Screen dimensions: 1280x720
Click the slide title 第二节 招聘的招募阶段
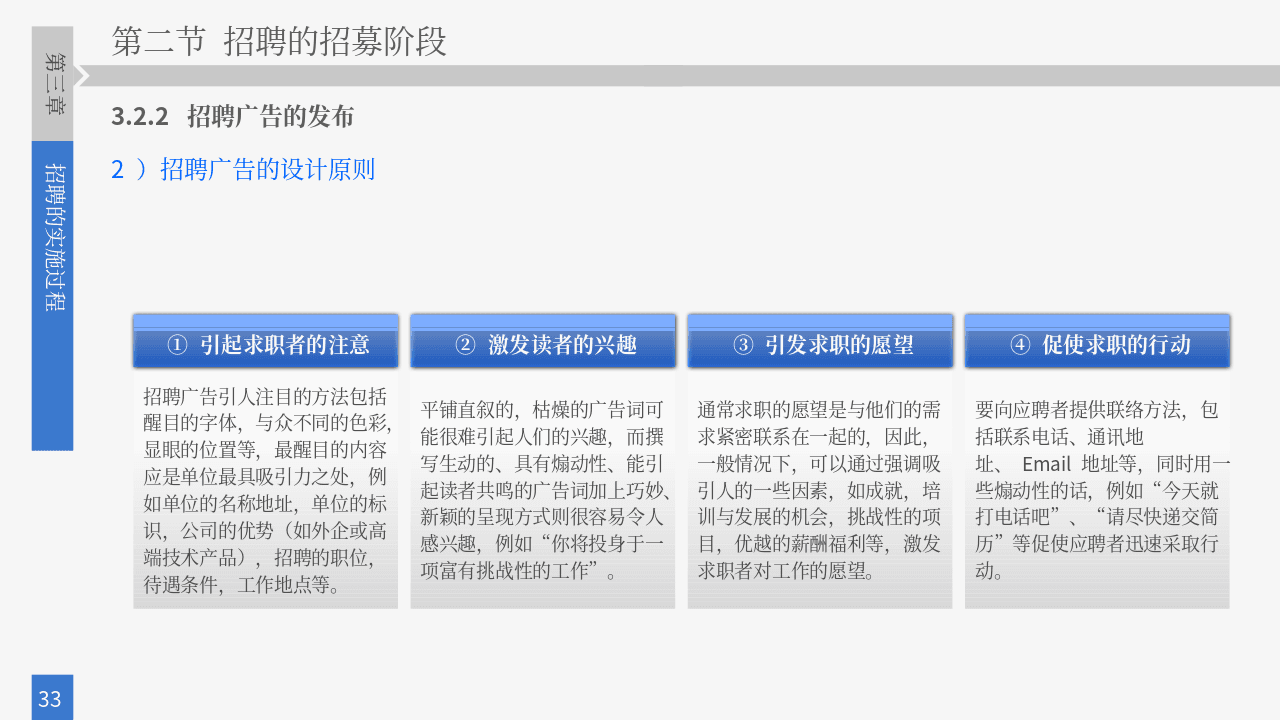pos(279,42)
